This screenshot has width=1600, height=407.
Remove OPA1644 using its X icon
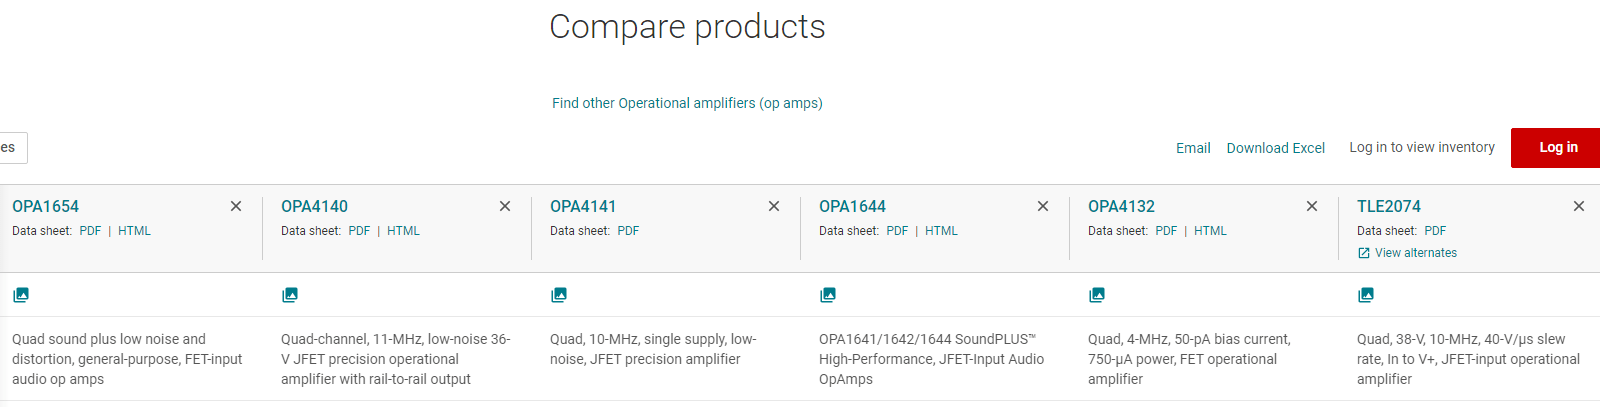point(1043,206)
